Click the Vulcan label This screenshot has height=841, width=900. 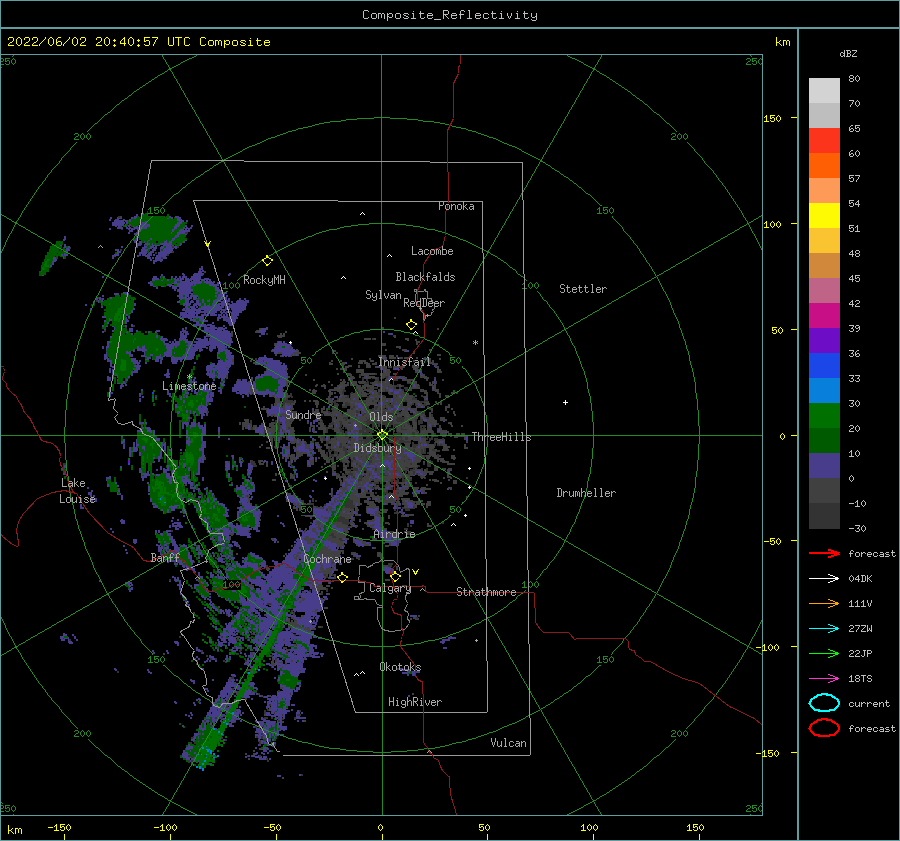(x=508, y=743)
